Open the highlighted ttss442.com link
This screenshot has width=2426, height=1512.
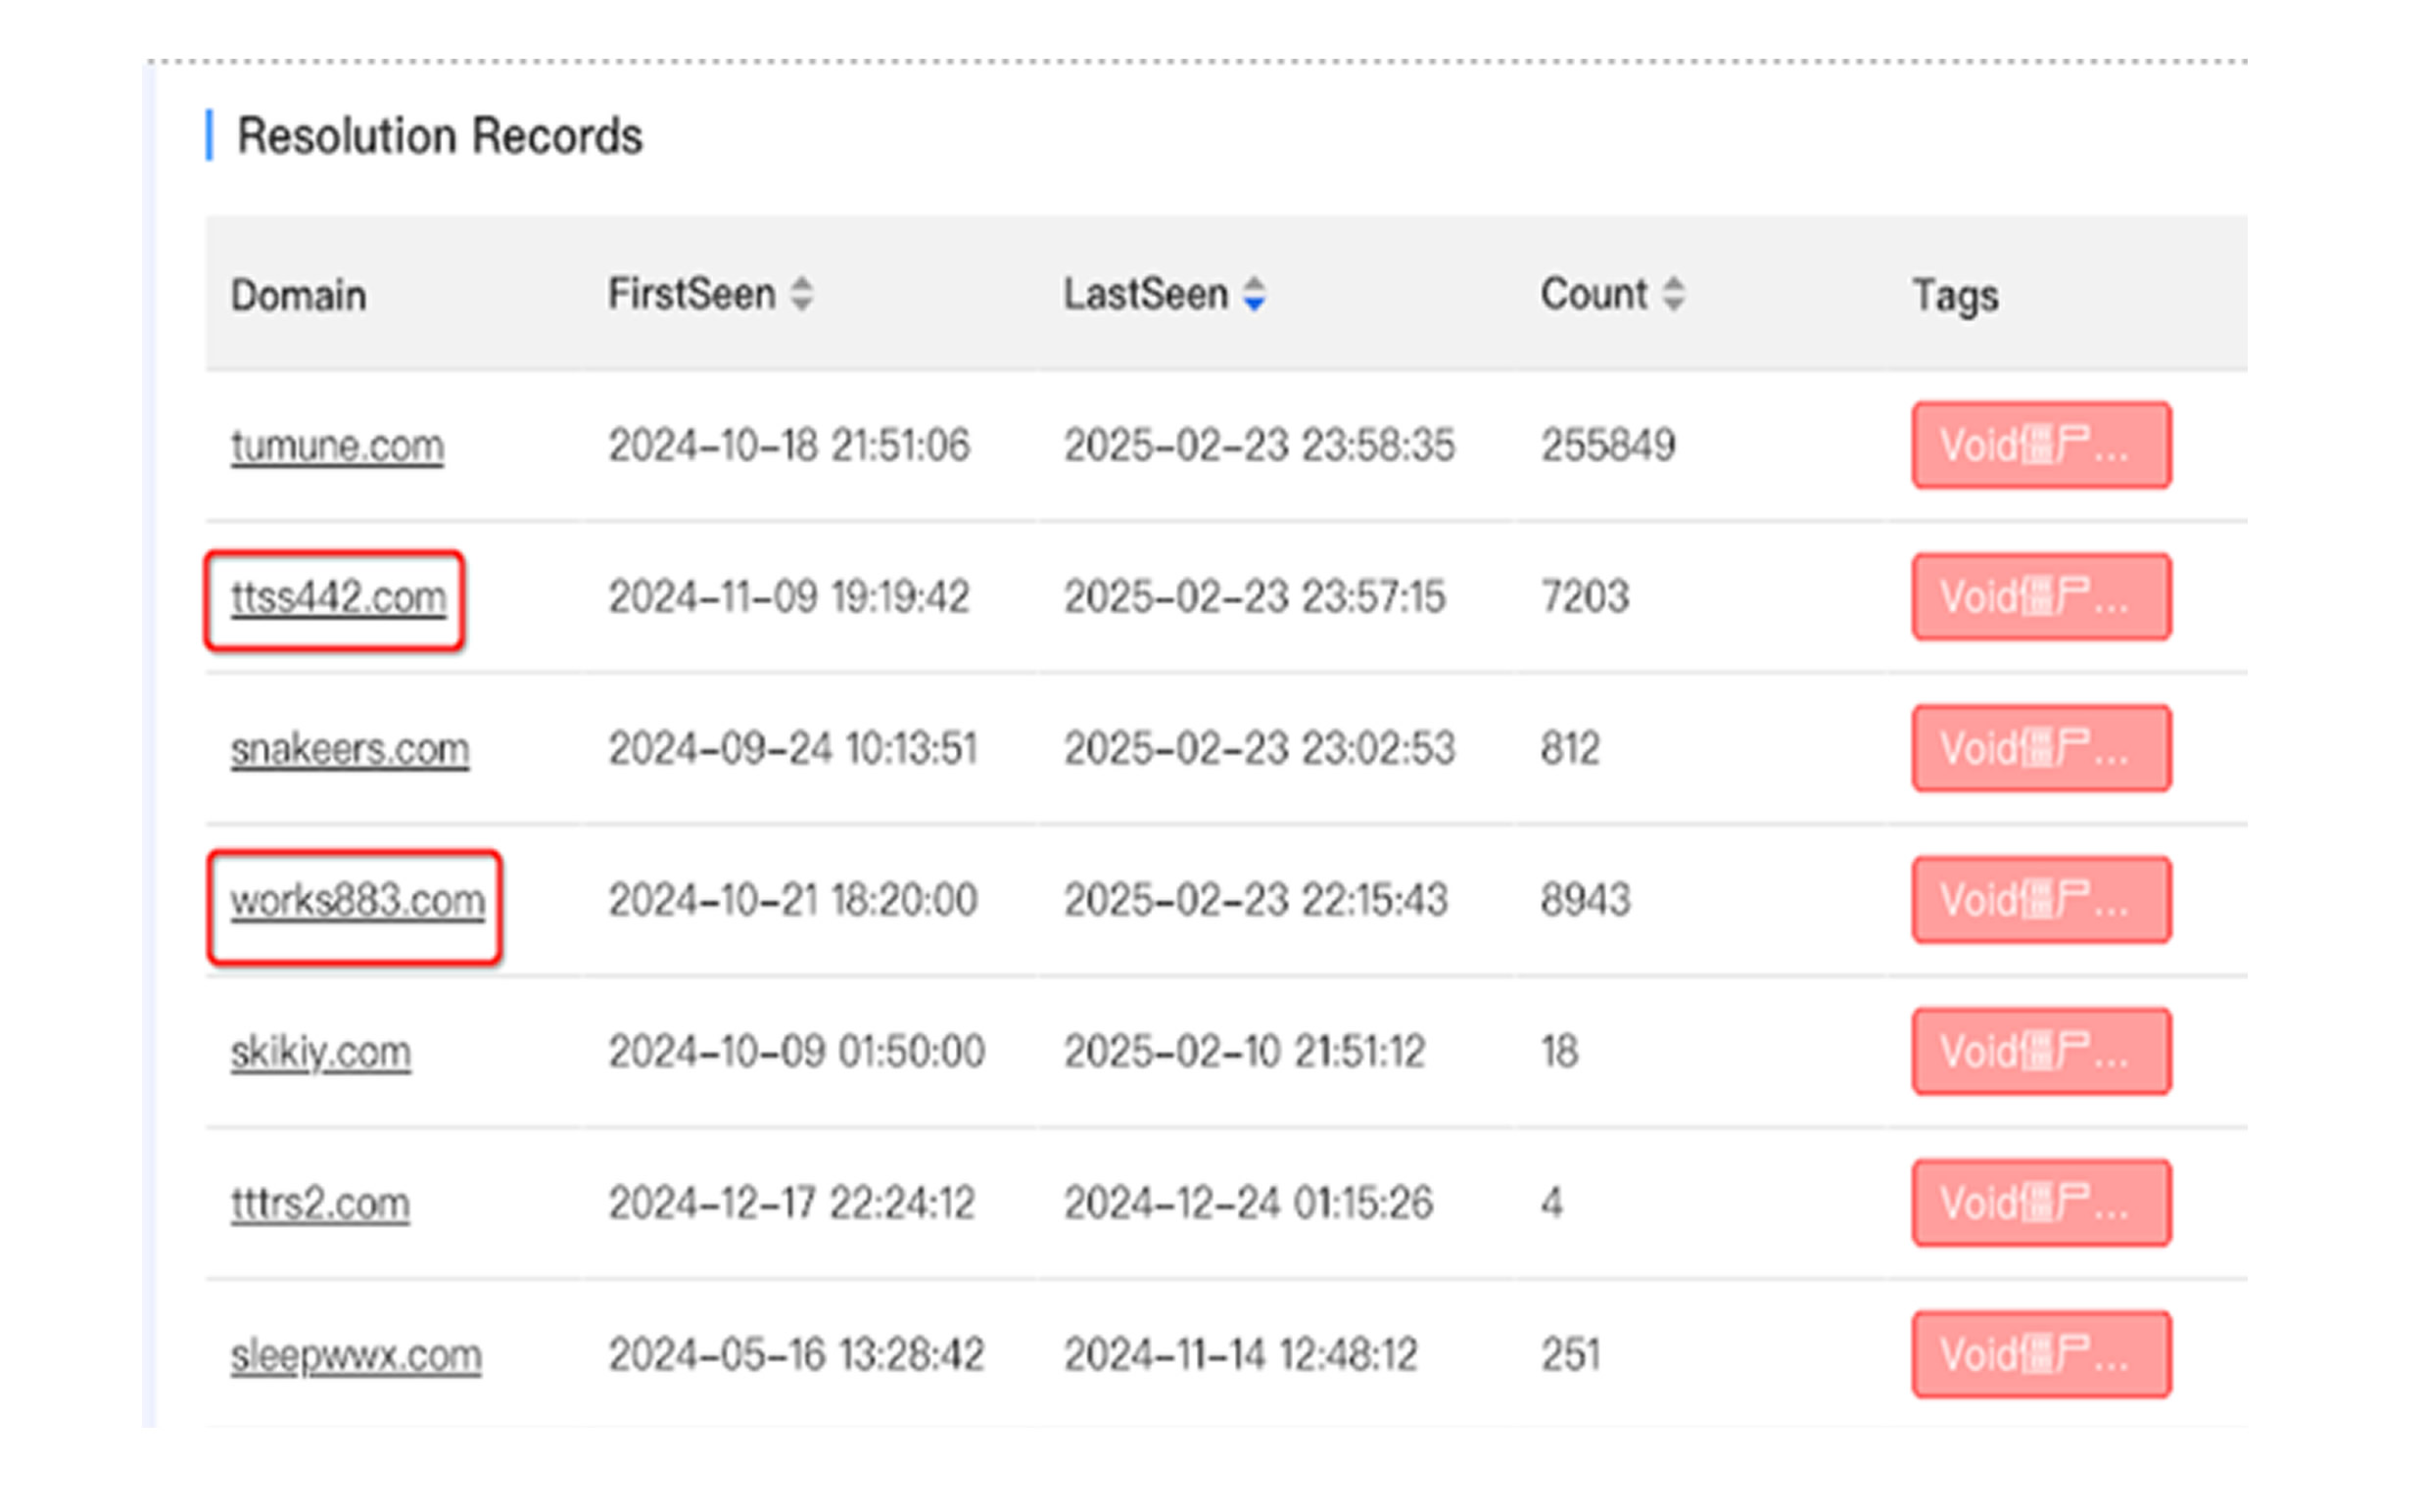coord(338,597)
